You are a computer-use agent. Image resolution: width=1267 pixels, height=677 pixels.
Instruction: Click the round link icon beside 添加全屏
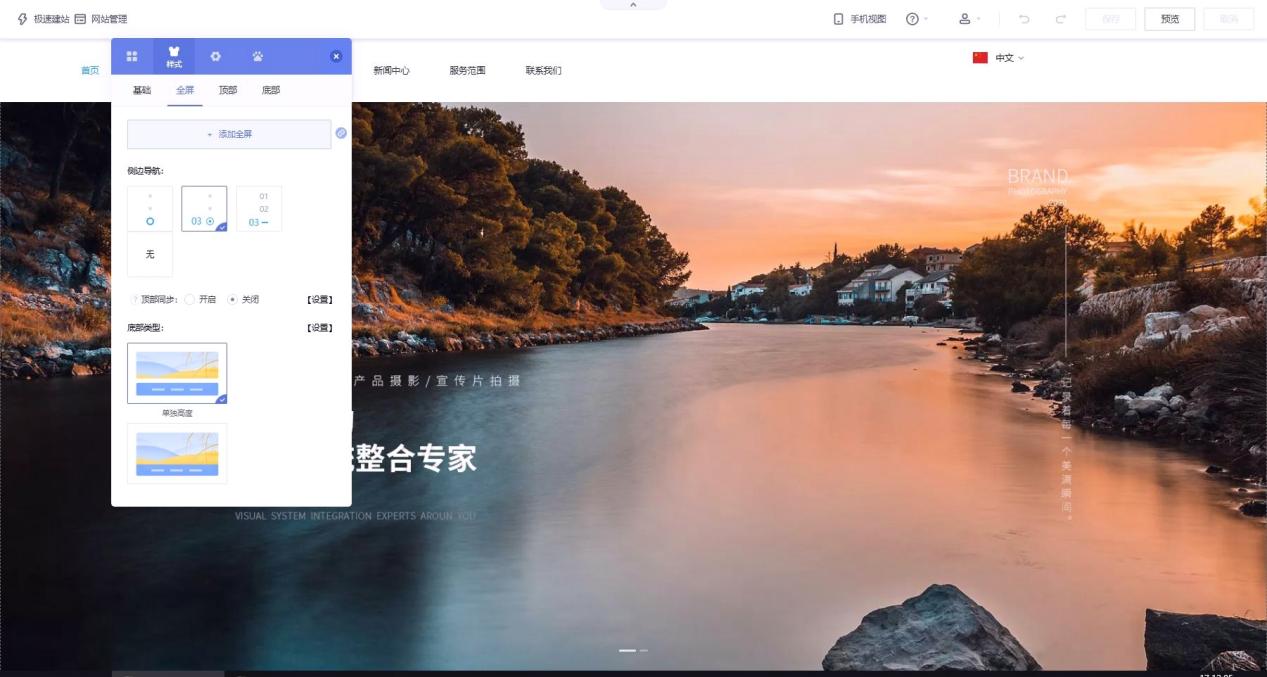pos(341,134)
